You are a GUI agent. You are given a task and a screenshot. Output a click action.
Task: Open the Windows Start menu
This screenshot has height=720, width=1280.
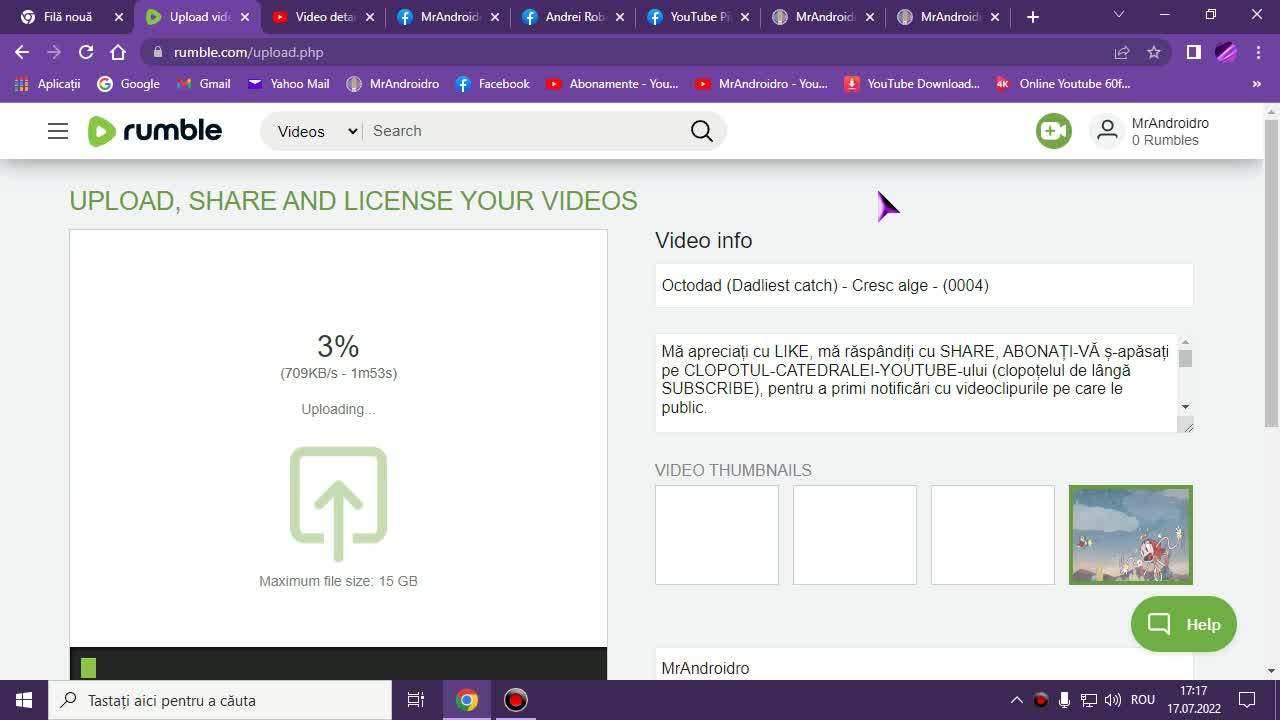pyautogui.click(x=24, y=700)
